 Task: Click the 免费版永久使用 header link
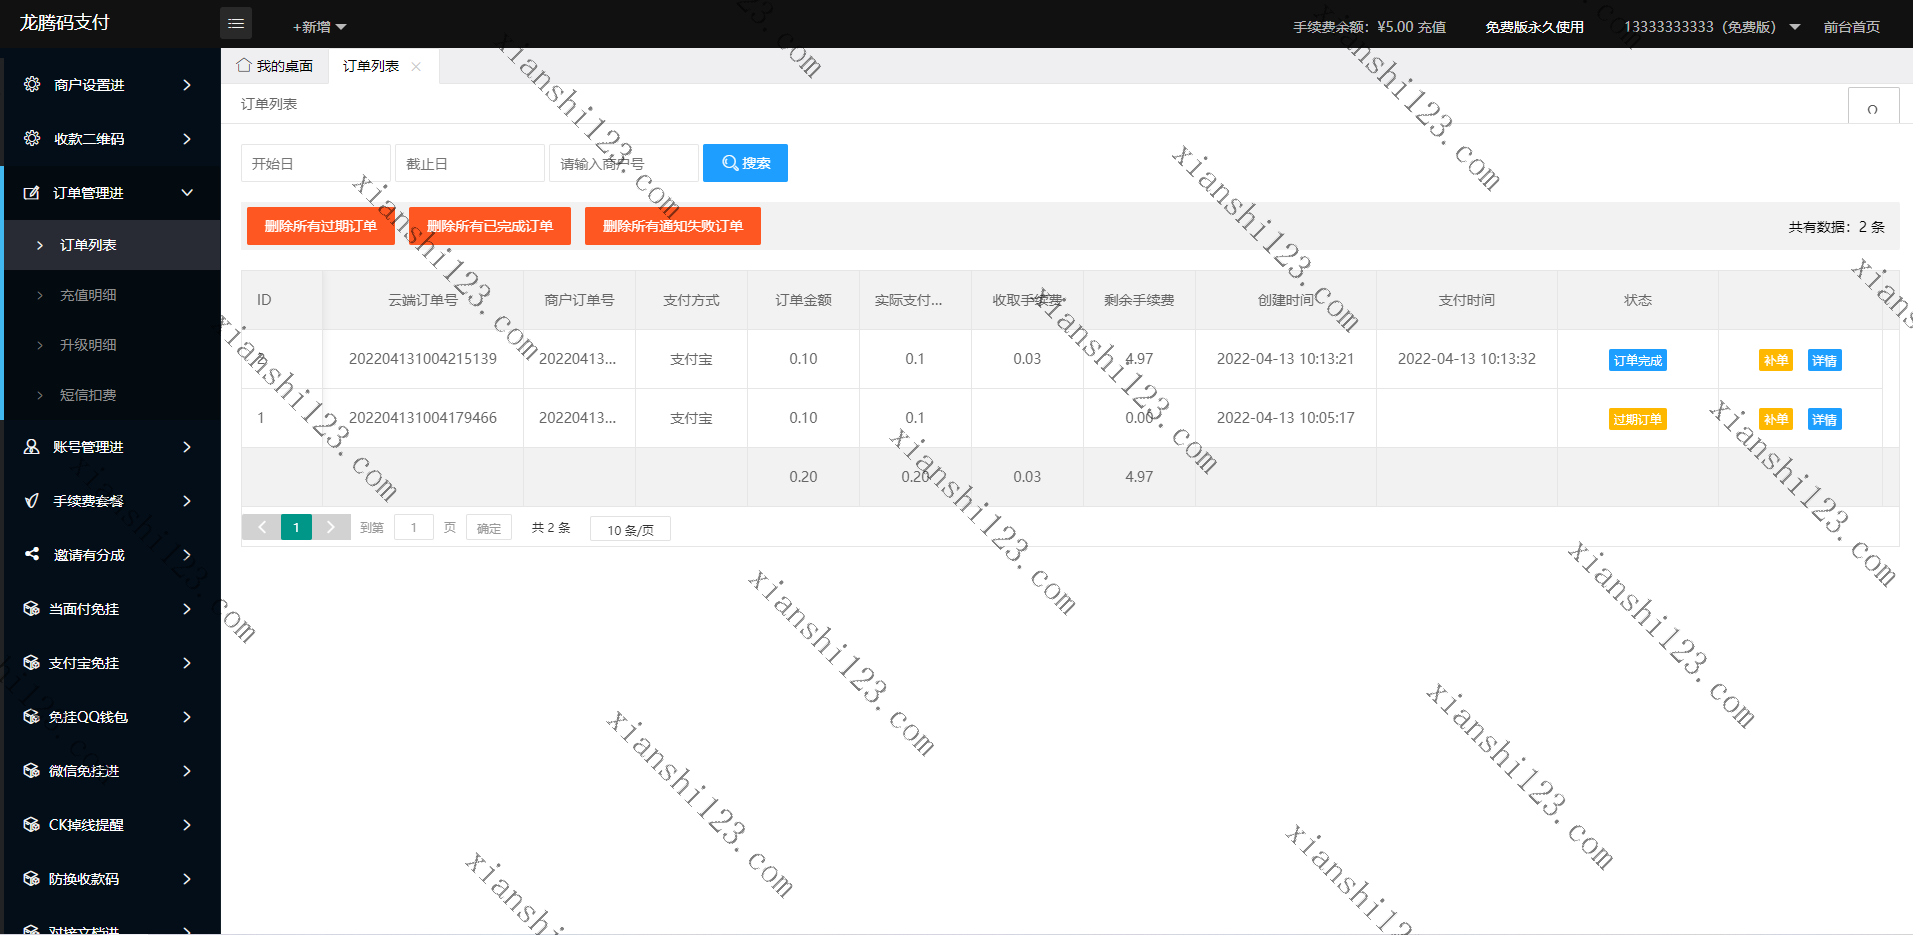(1535, 27)
